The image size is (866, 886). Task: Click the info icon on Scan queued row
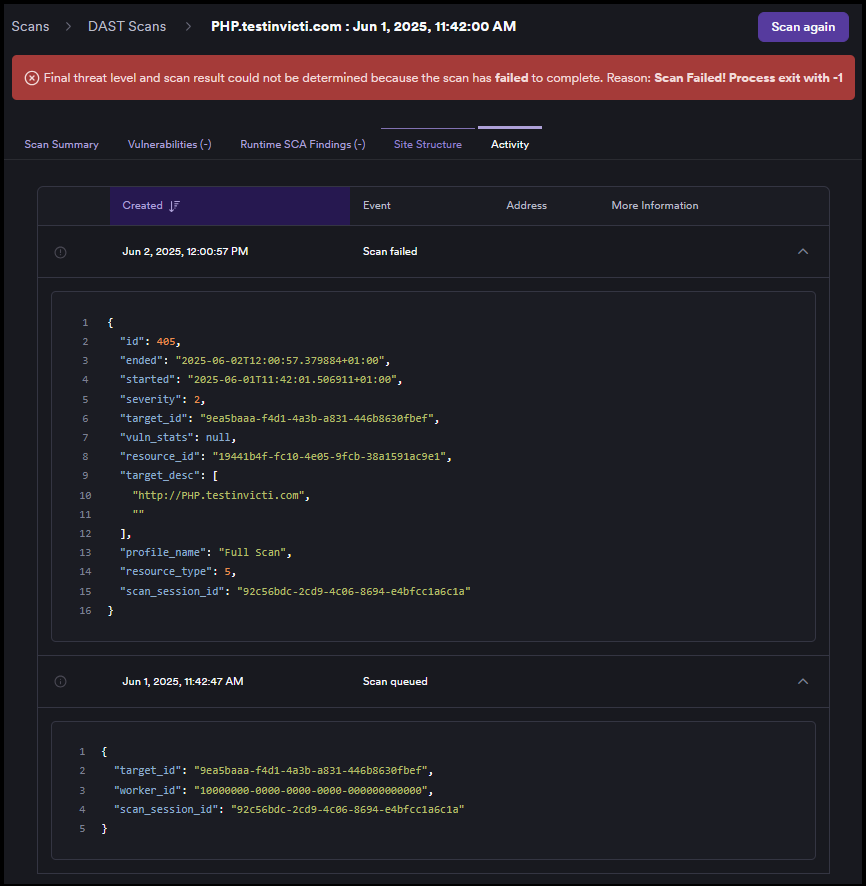click(x=60, y=681)
